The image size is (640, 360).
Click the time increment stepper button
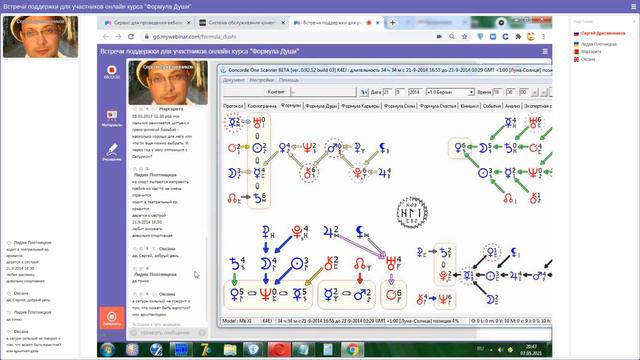click(x=535, y=92)
